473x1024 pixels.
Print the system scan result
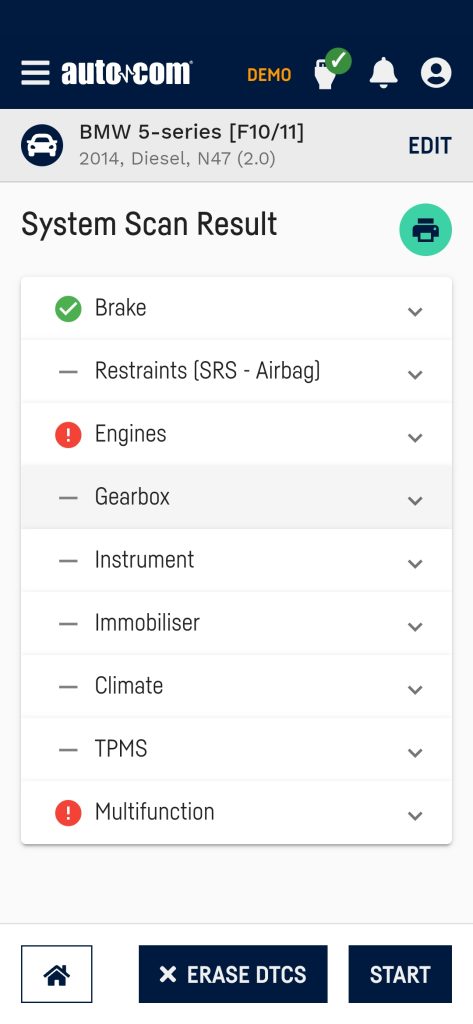tap(425, 230)
